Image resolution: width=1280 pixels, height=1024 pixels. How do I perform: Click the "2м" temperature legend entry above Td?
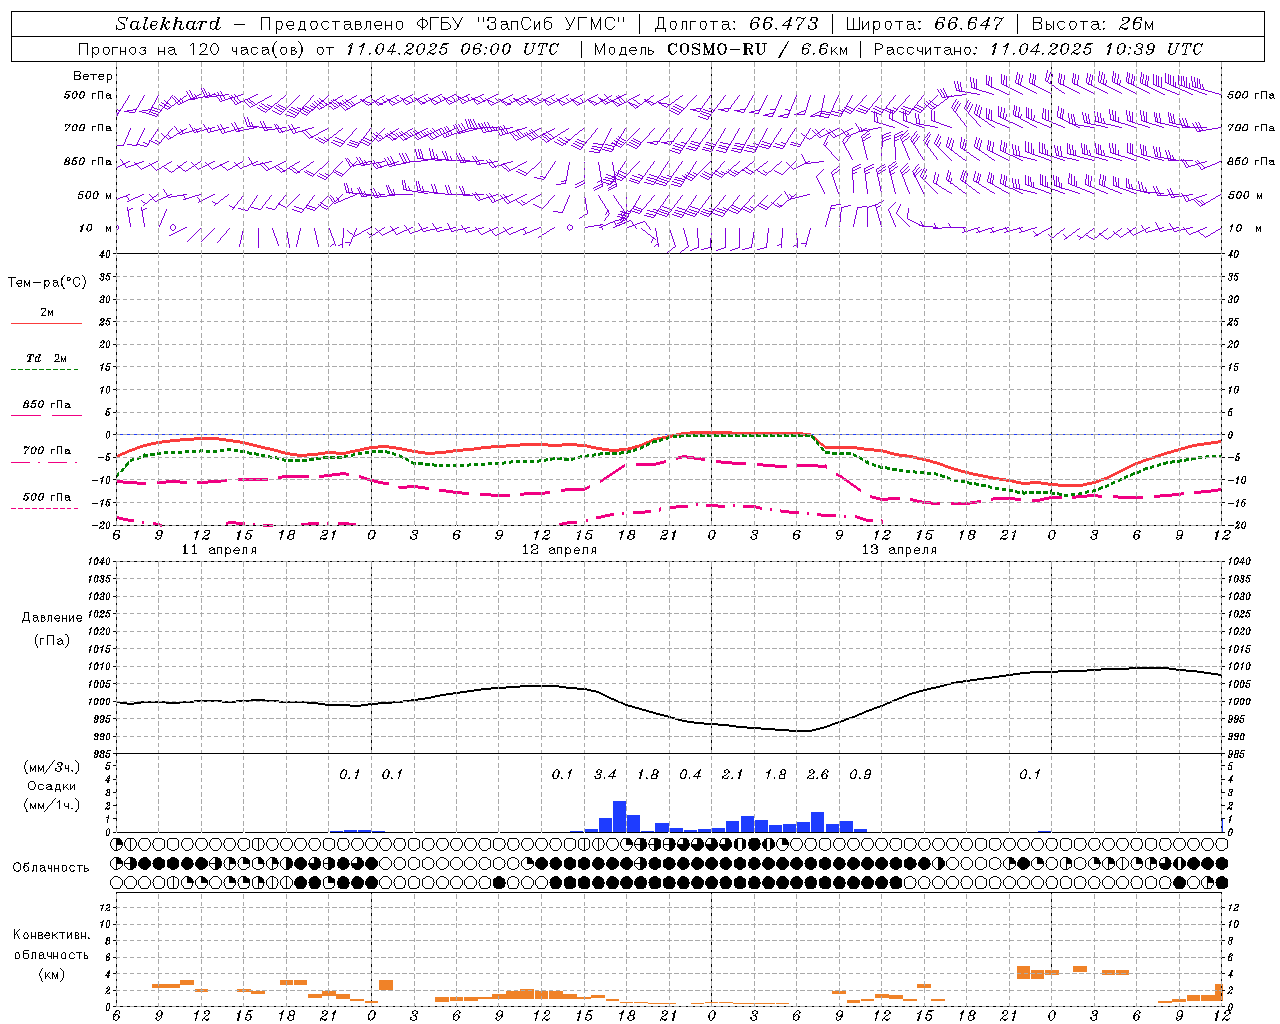tap(47, 312)
